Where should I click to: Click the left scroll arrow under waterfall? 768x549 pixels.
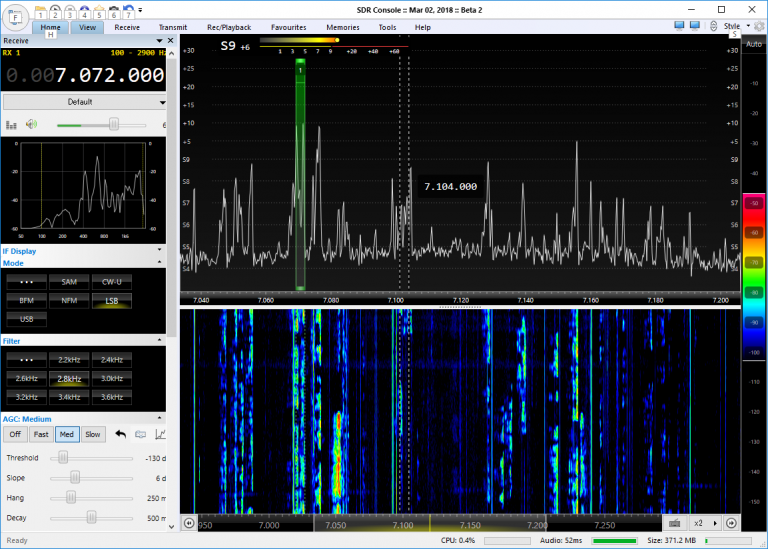189,523
